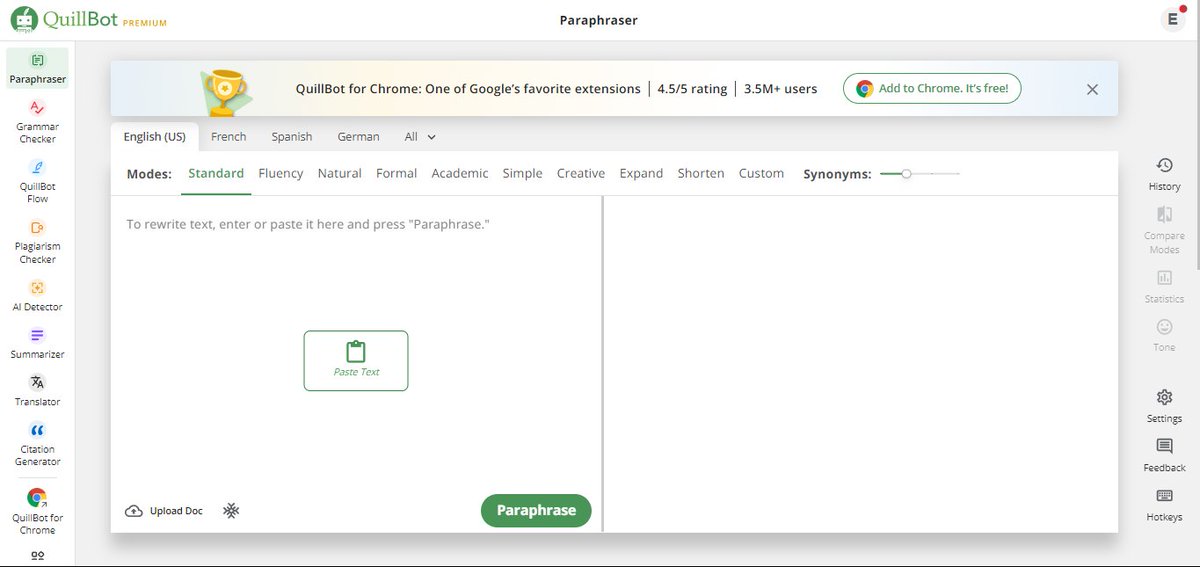The height and width of the screenshot is (567, 1200).
Task: Open the Grammar Checker tool
Action: coord(37,122)
